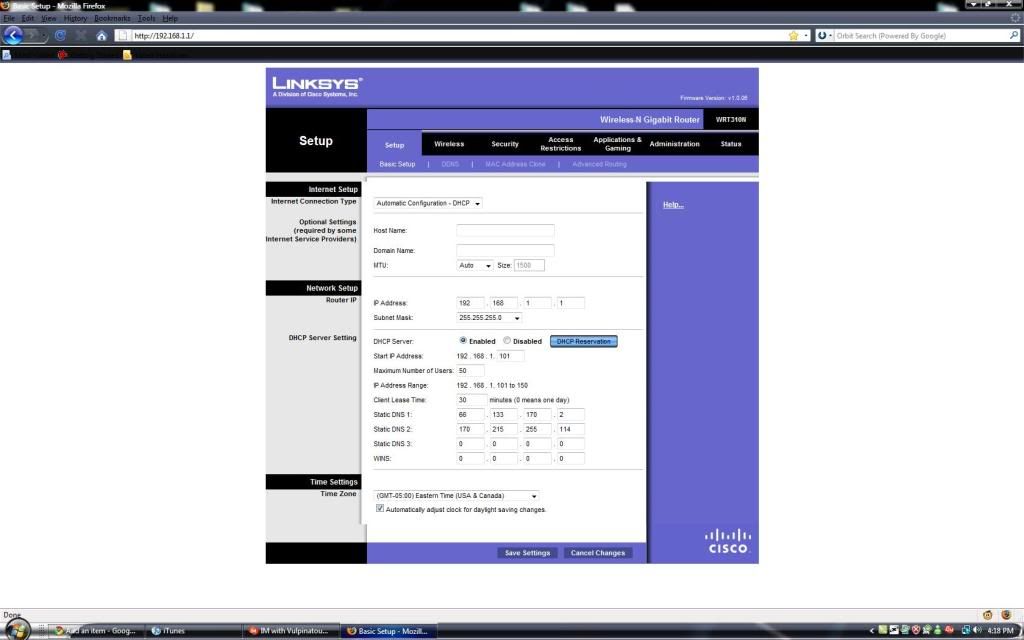Click the DHCP Reservation button
Viewport: 1024px width, 640px height.
[583, 341]
